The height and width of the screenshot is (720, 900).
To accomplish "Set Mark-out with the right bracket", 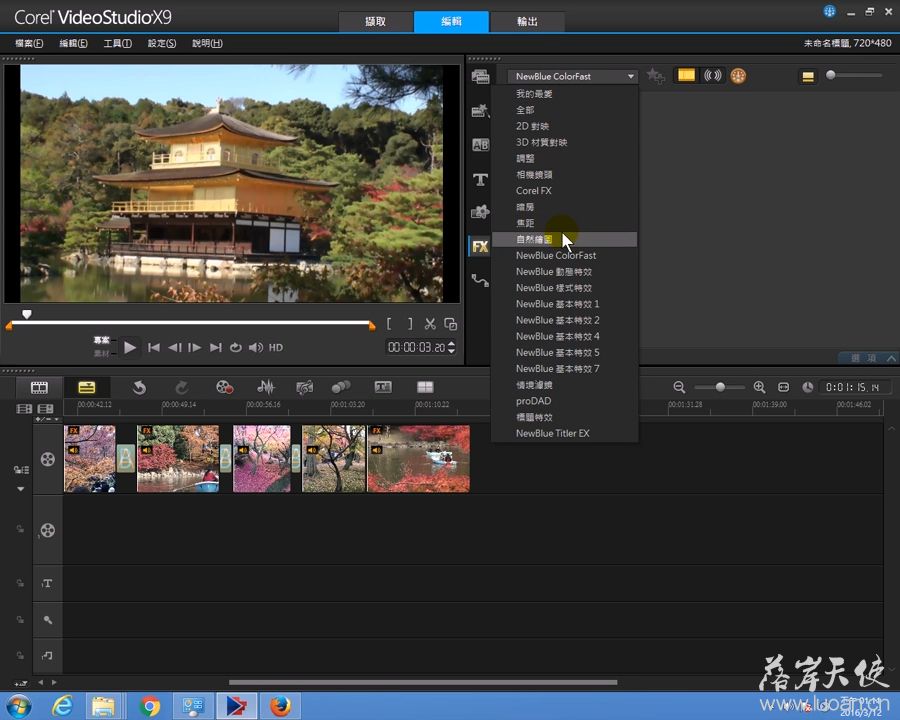I will pos(410,324).
